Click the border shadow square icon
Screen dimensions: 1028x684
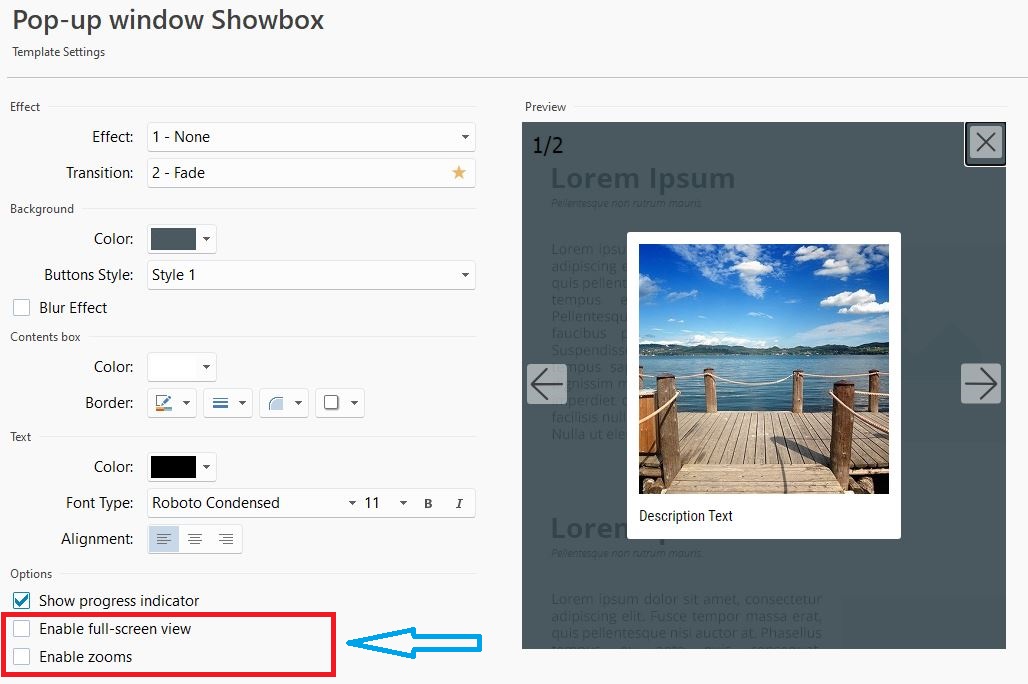[x=332, y=403]
